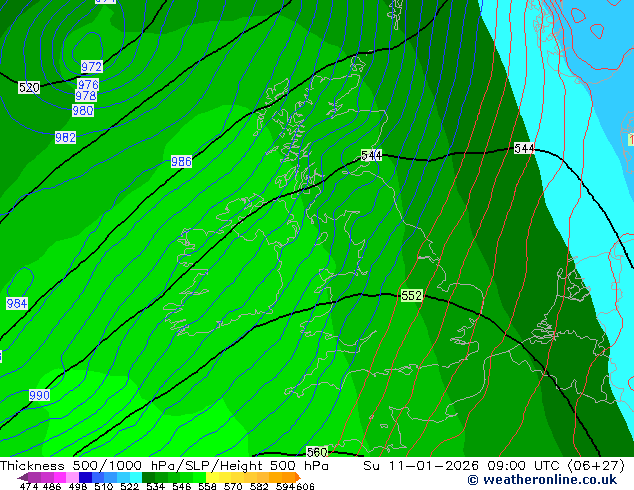Select the 560 contour label at bottom
The width and height of the screenshot is (634, 490).
click(x=317, y=452)
